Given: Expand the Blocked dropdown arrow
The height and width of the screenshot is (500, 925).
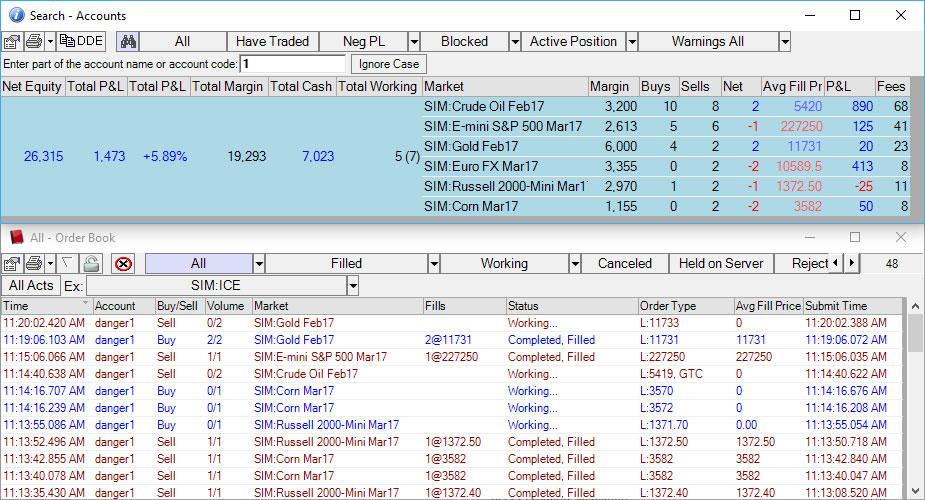Looking at the screenshot, I should tap(515, 42).
